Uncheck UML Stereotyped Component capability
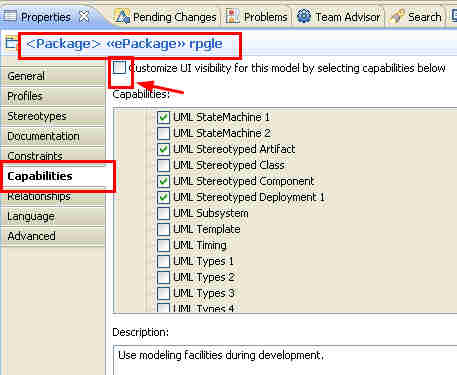 [x=163, y=181]
